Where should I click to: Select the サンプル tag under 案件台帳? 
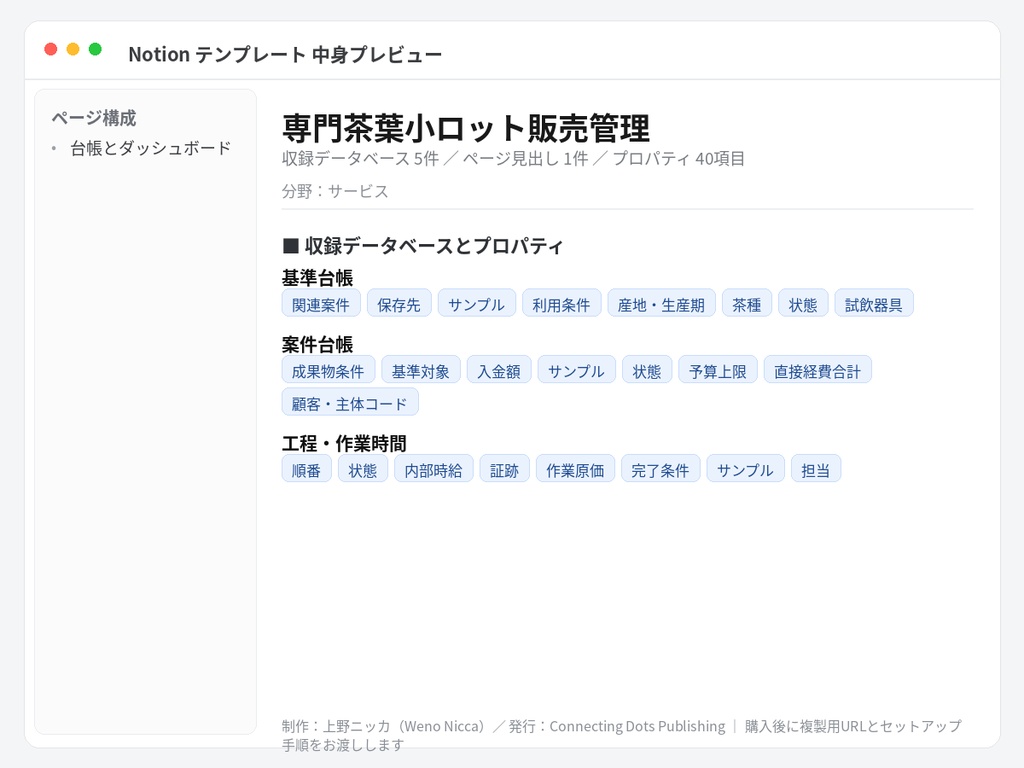pyautogui.click(x=577, y=370)
